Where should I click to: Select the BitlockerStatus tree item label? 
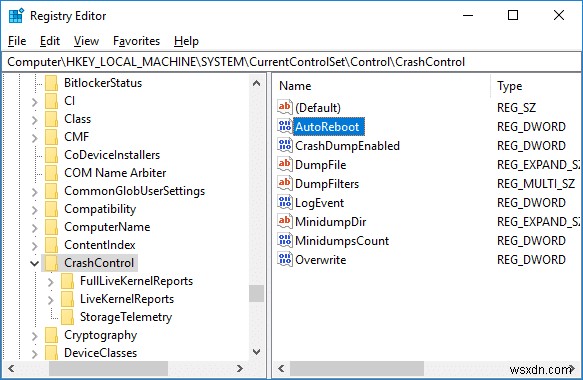click(x=103, y=83)
